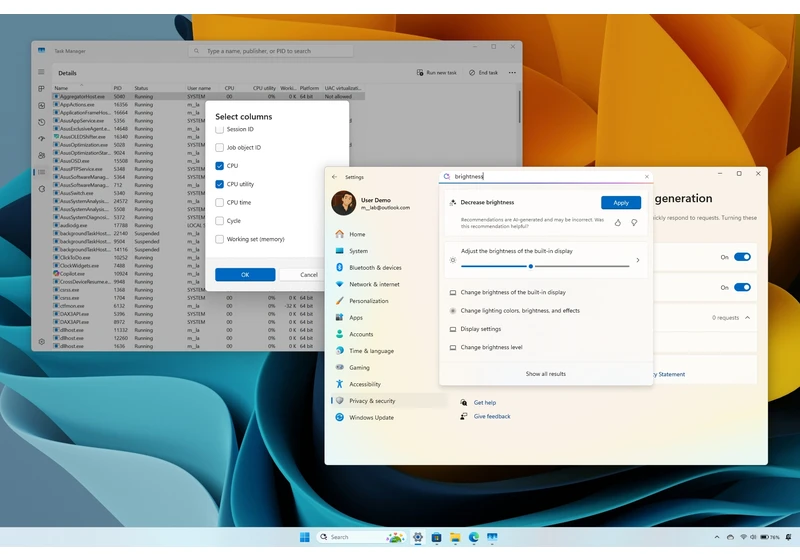Open Task Manager settings gear icon
Viewport: 800px width, 560px height.
tap(41, 341)
